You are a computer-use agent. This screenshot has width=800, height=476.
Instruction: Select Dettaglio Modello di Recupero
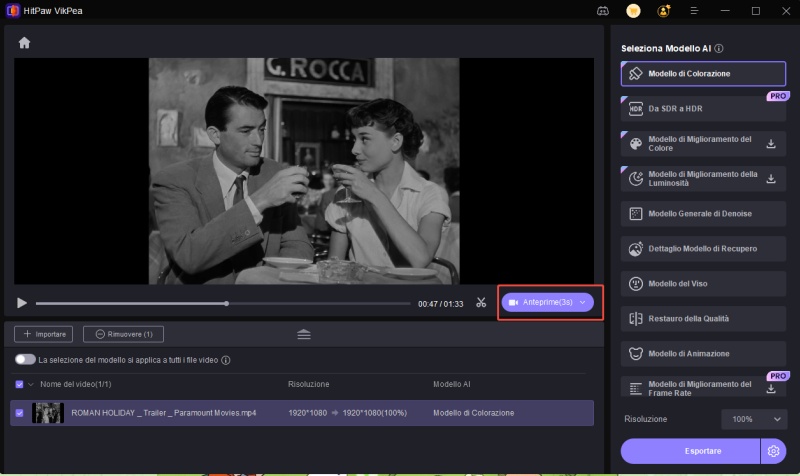(703, 248)
